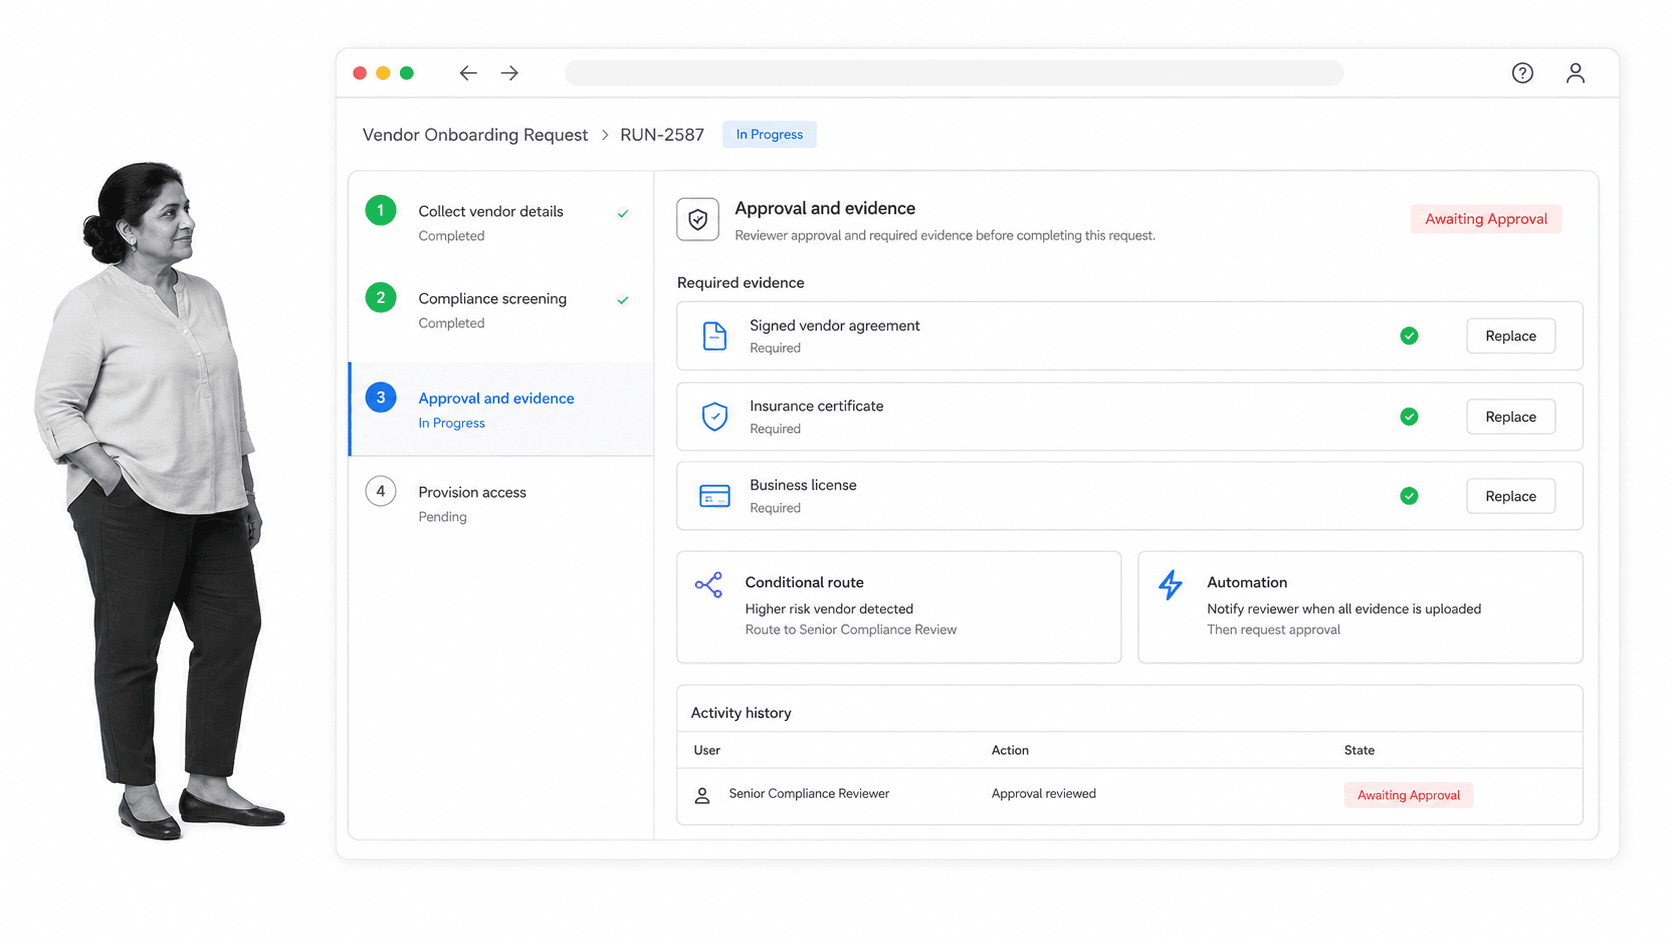This screenshot has width=1672, height=941.
Task: Select the Approval and evidence step
Action: 501,409
